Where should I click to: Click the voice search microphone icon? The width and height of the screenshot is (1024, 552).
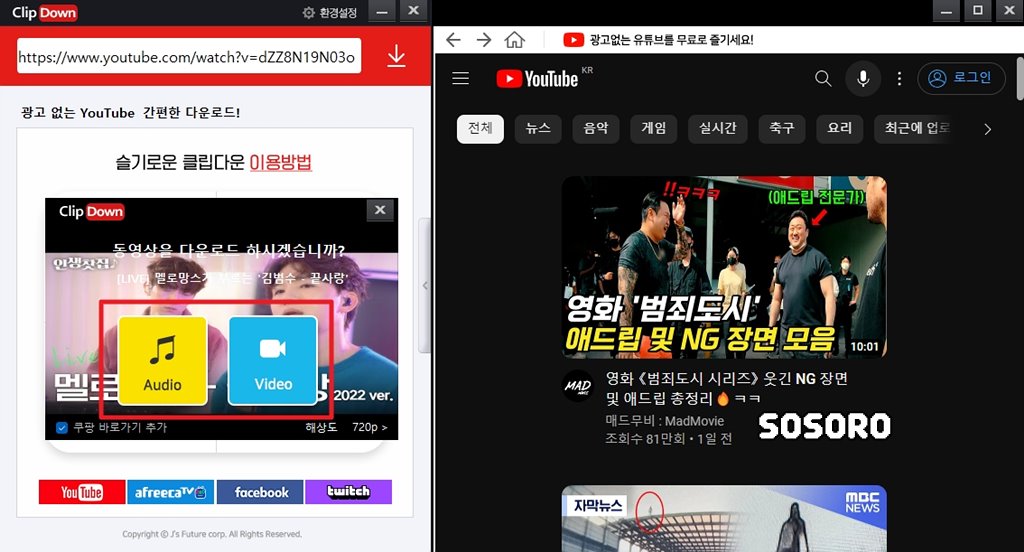point(863,78)
